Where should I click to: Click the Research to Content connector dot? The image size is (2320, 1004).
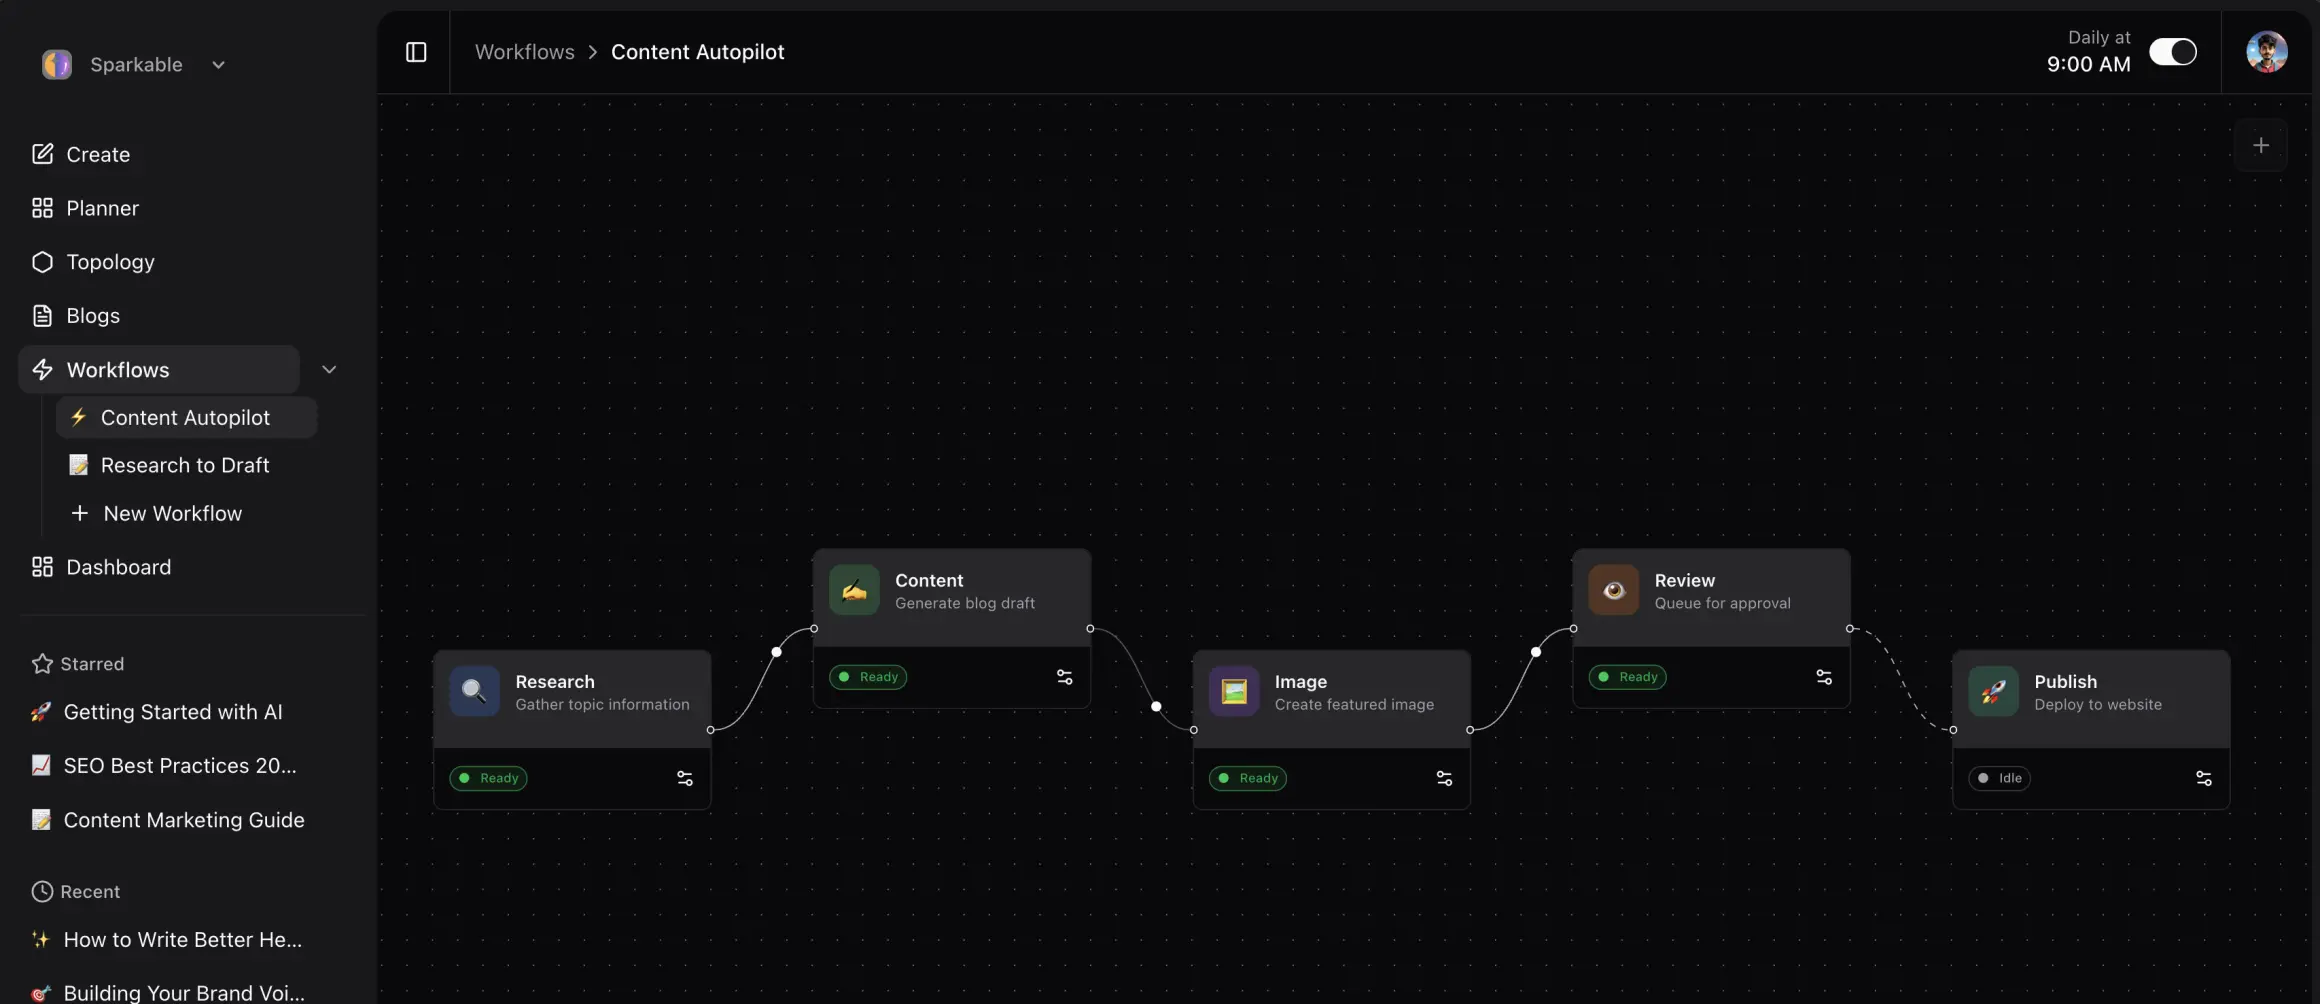[776, 652]
